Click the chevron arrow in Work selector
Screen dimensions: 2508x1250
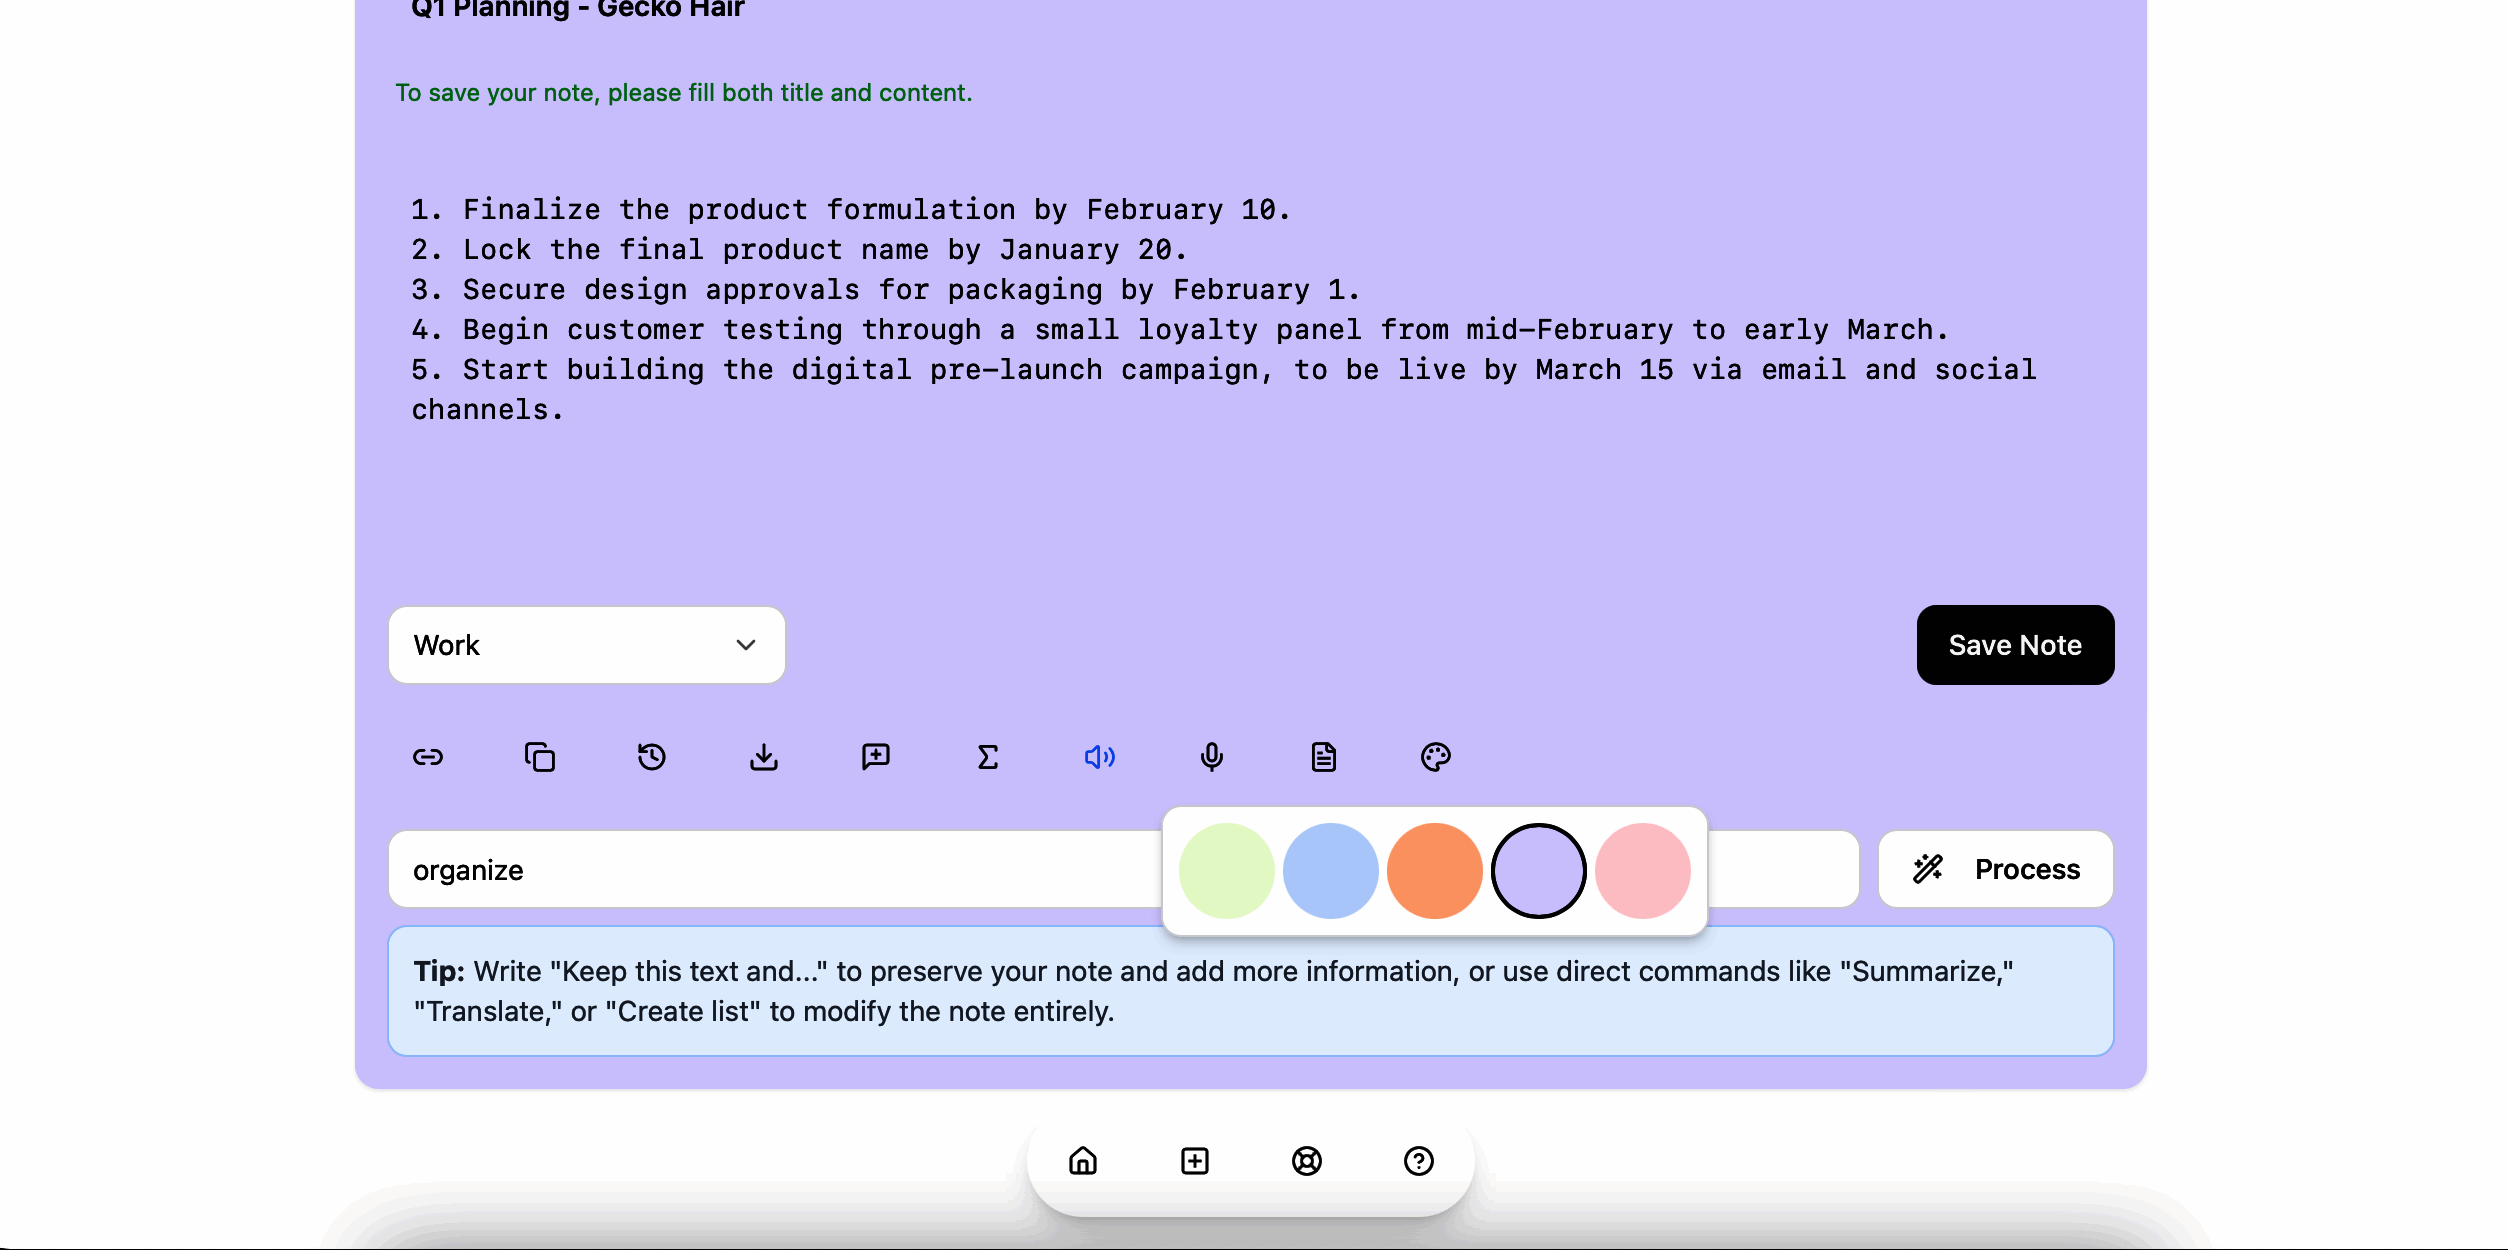746,645
